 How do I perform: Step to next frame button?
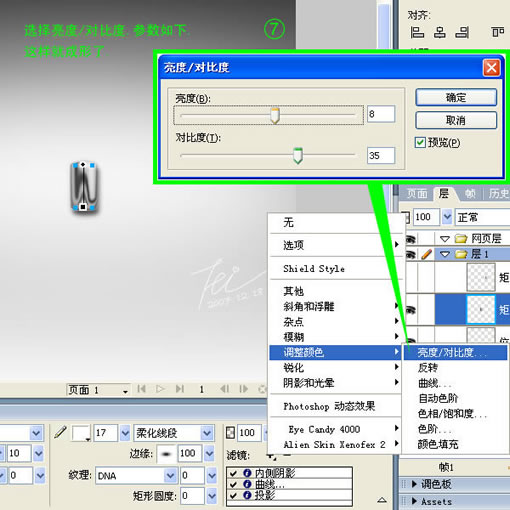pyautogui.click(x=244, y=389)
